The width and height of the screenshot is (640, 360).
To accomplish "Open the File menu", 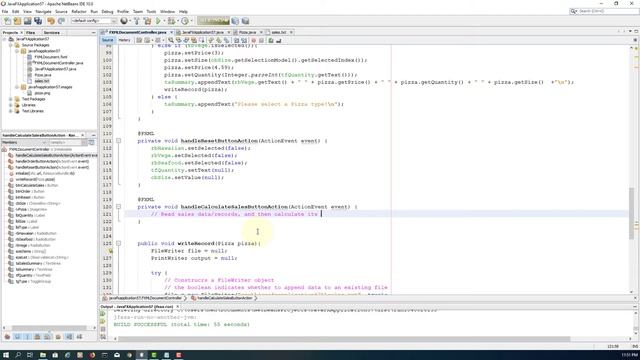I will 5,11.
